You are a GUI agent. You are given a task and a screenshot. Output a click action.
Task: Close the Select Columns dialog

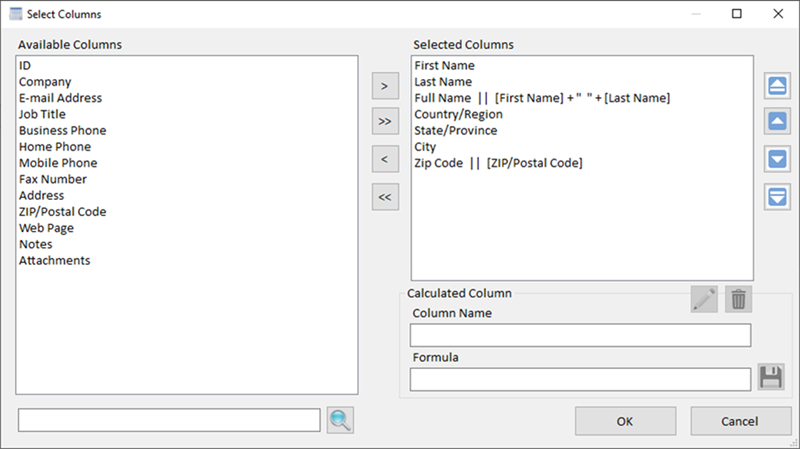778,14
